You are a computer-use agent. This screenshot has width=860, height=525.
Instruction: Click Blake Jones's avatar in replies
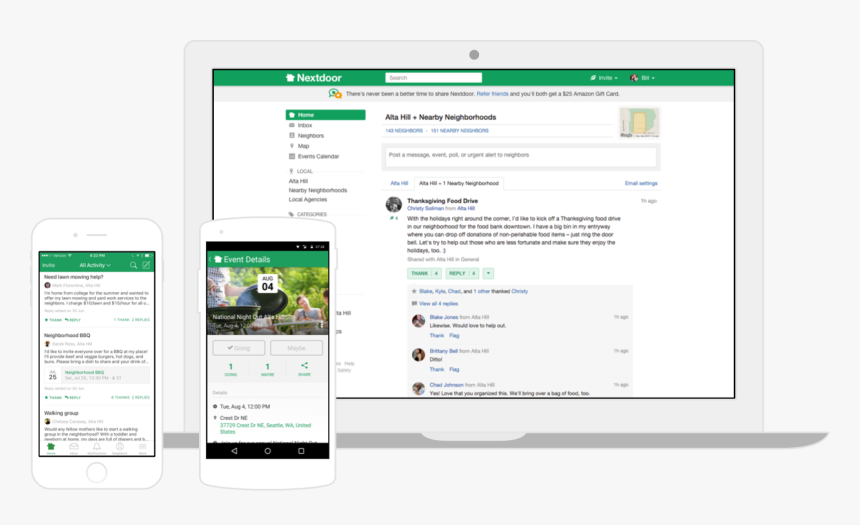click(418, 320)
